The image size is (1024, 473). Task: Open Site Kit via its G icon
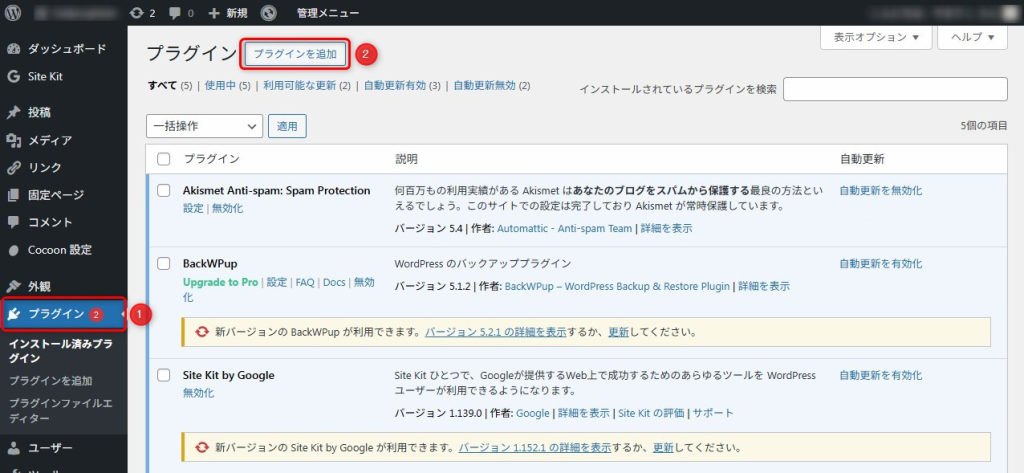tap(14, 76)
